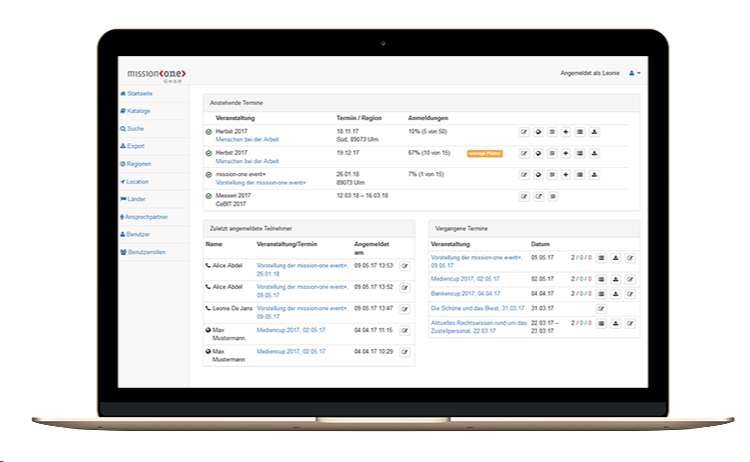Download Bankencup 2017 past event data

tap(616, 294)
